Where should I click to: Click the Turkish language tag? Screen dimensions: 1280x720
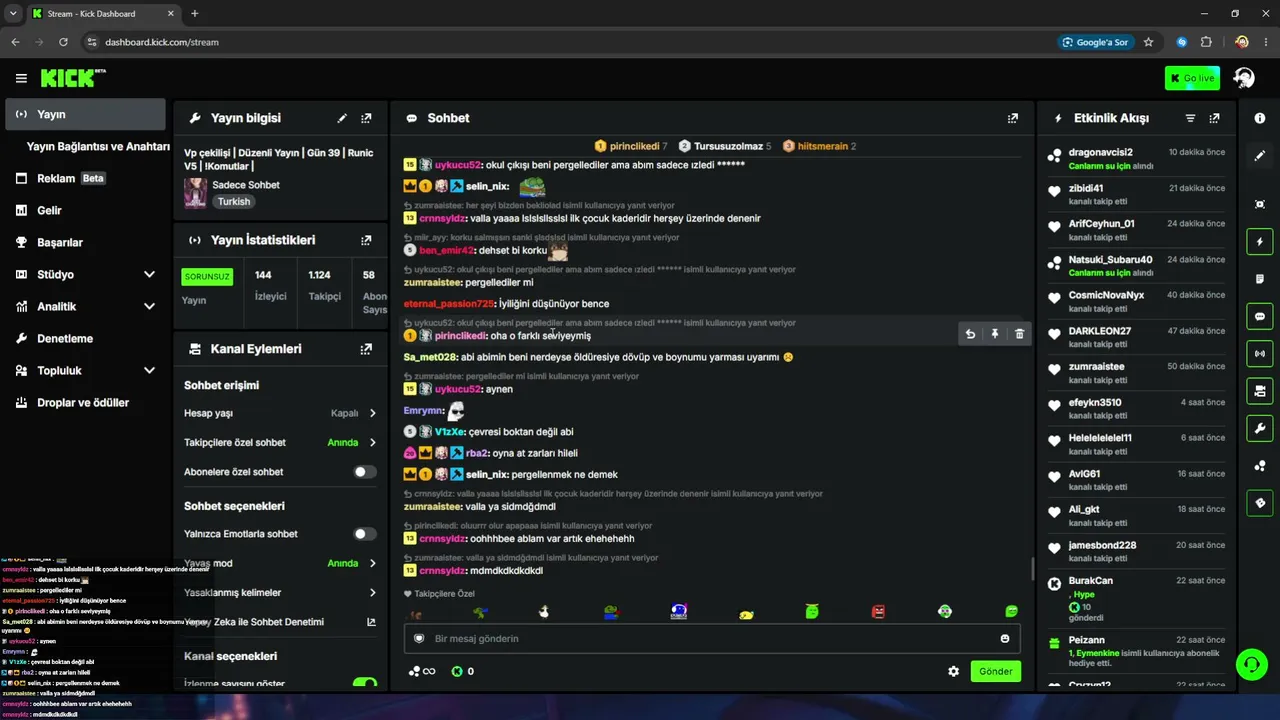[x=234, y=201]
